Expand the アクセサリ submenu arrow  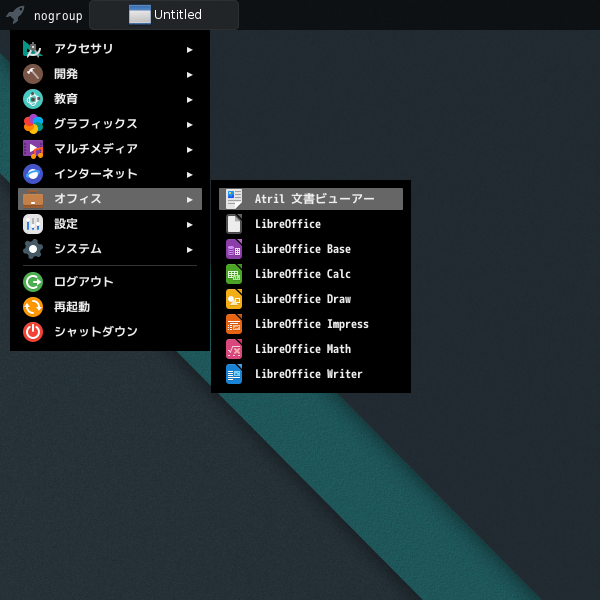coord(189,49)
